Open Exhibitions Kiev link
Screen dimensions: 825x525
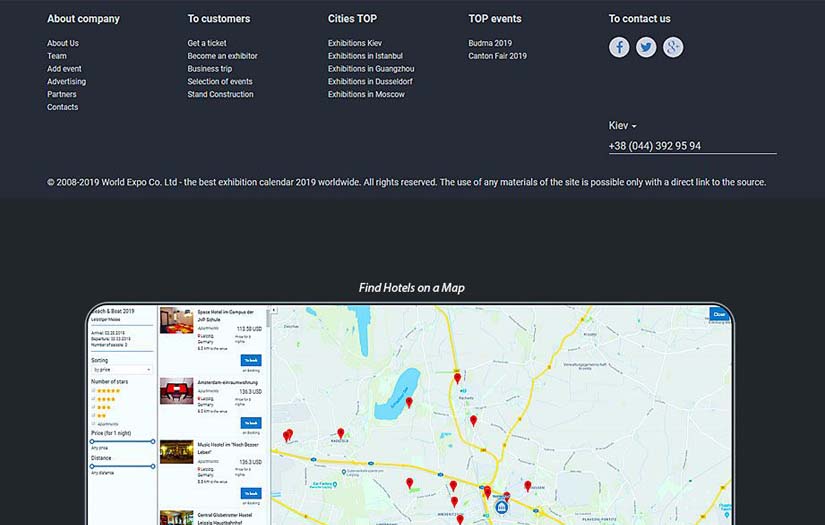(x=355, y=43)
